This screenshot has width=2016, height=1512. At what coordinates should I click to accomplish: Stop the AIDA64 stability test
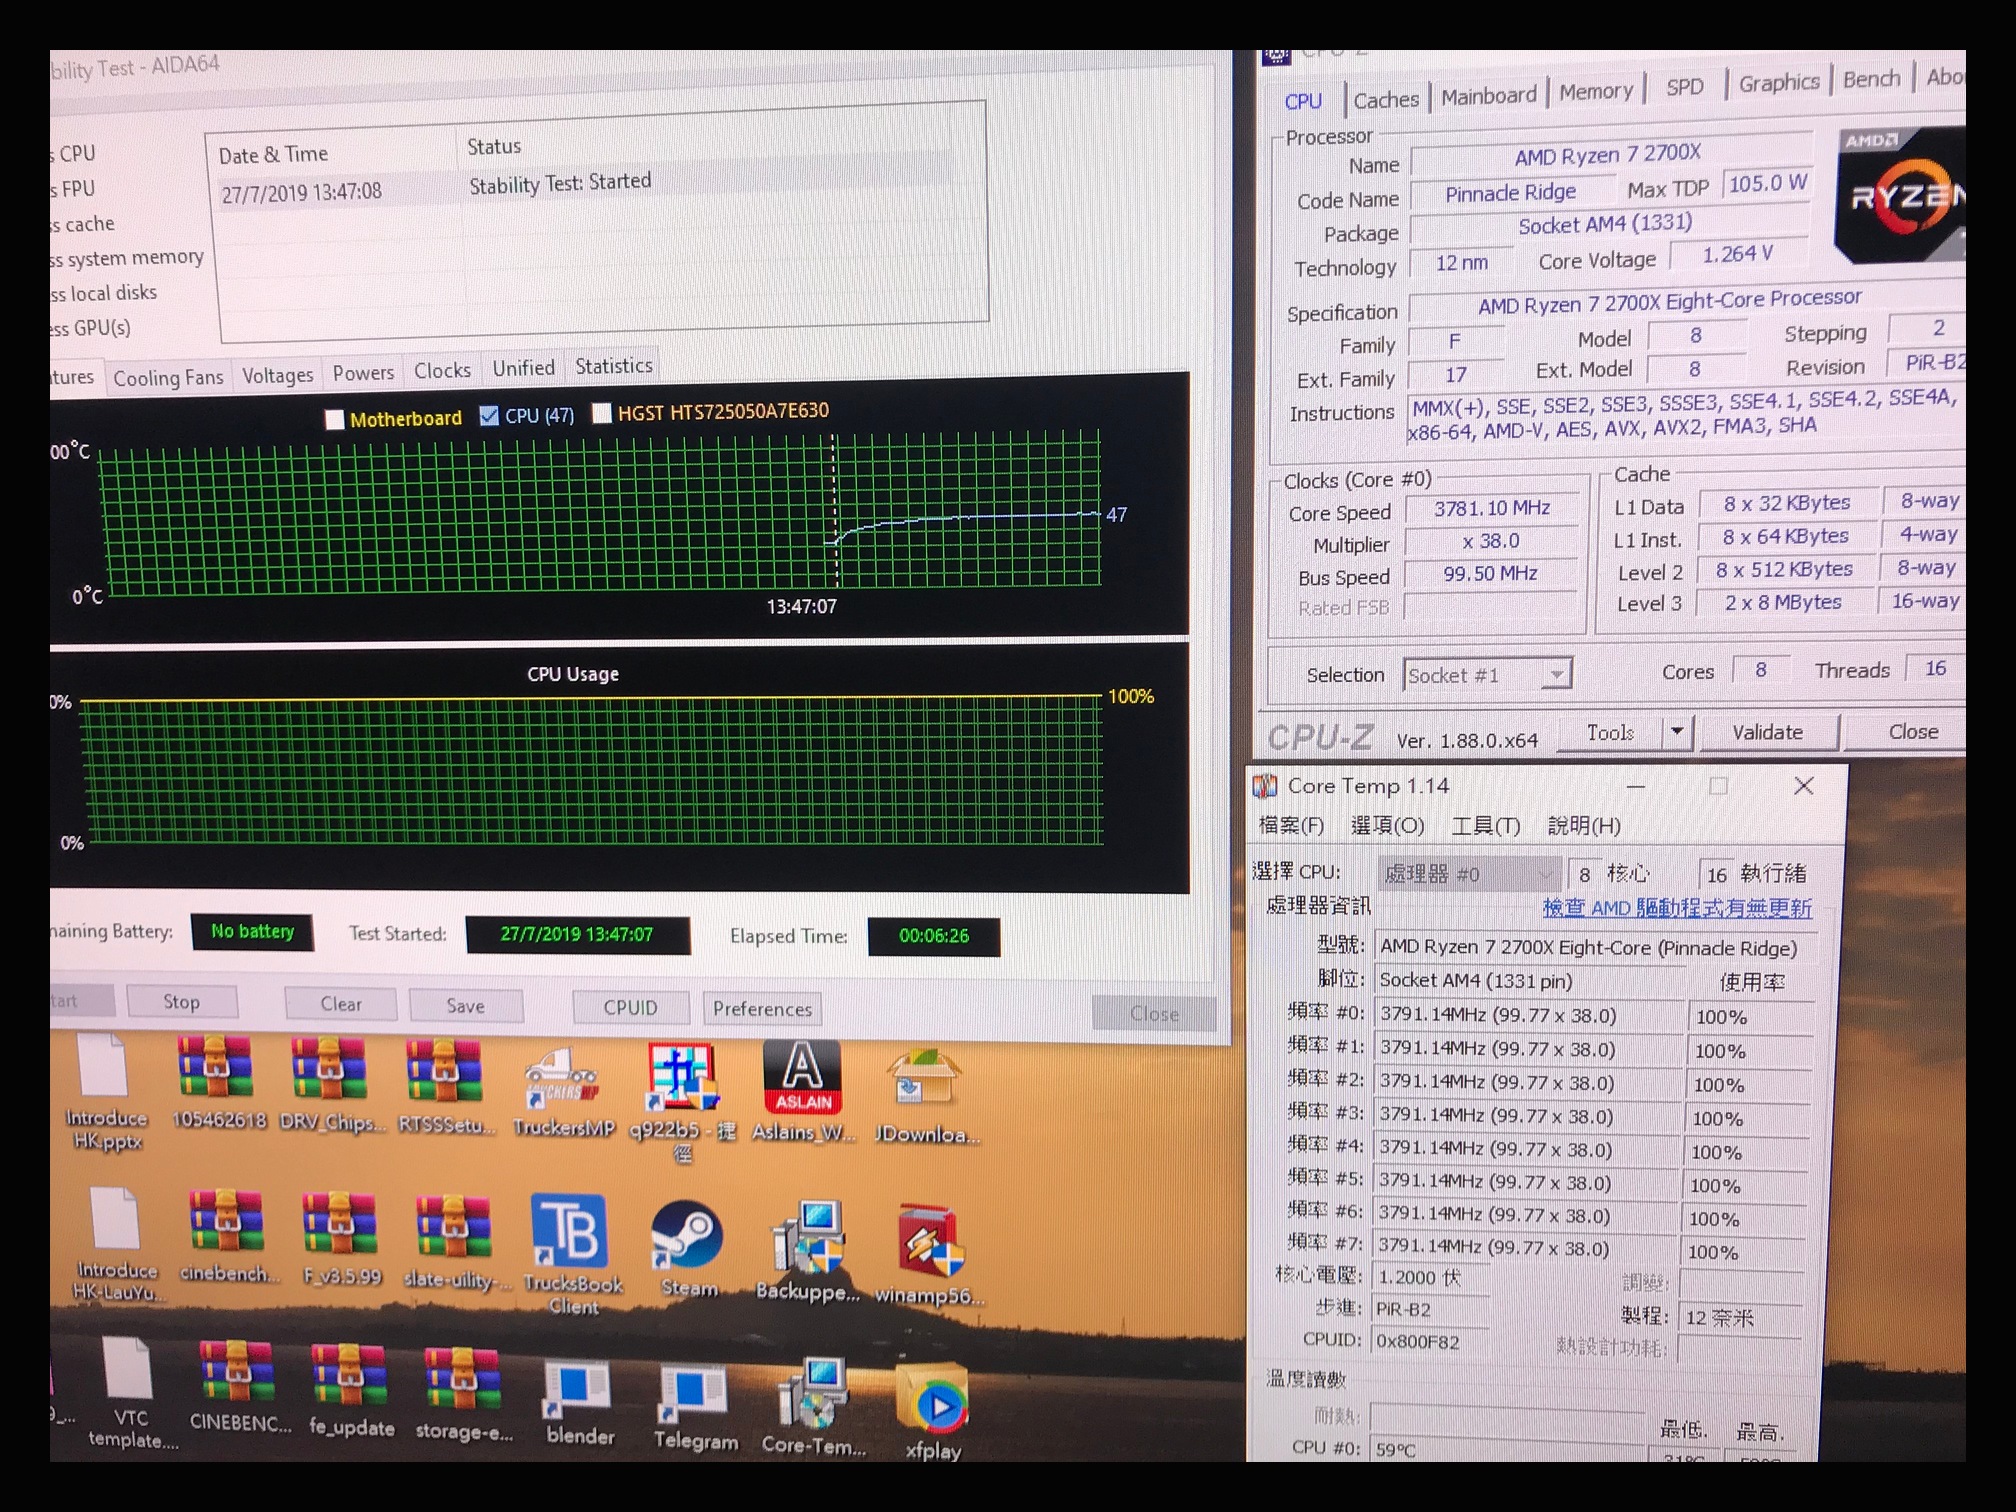point(181,1002)
